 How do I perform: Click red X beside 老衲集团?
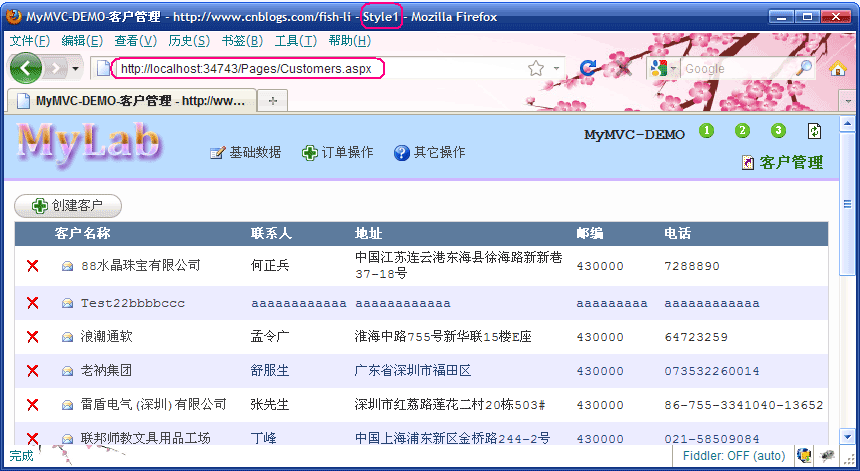tap(32, 371)
